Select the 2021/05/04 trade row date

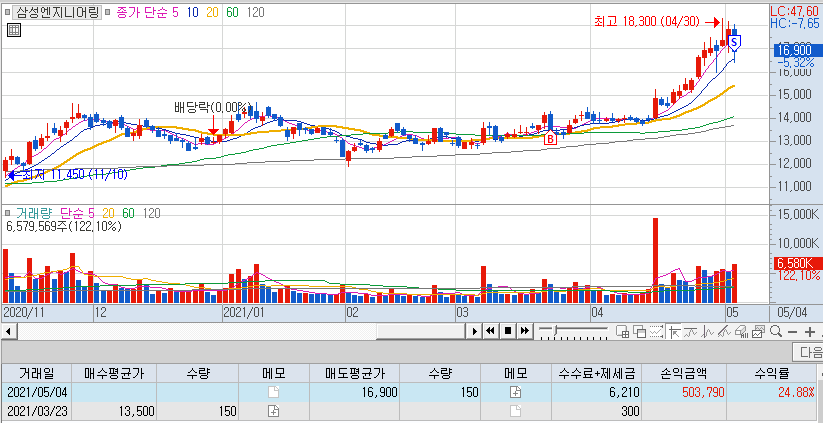click(36, 392)
